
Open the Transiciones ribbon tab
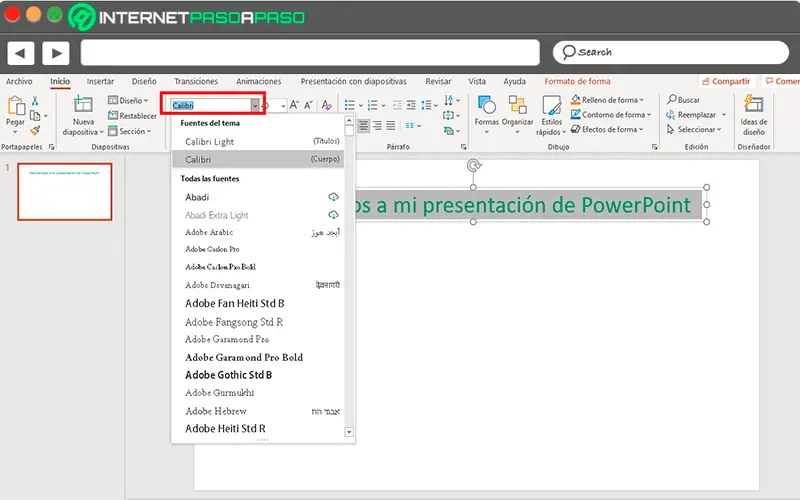196,81
